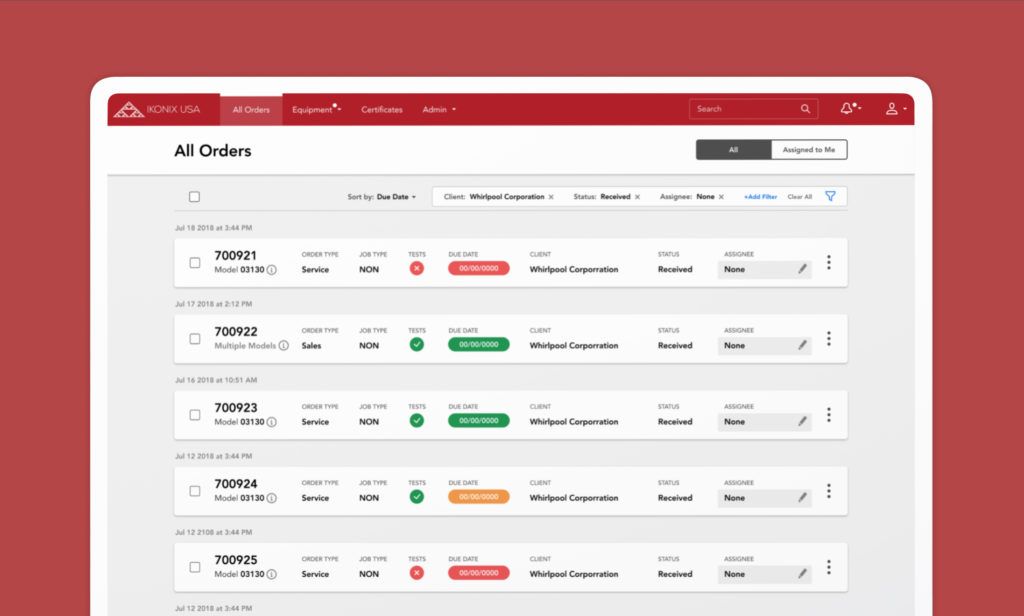Go to the All Orders tab
The height and width of the screenshot is (616, 1024).
pos(251,110)
